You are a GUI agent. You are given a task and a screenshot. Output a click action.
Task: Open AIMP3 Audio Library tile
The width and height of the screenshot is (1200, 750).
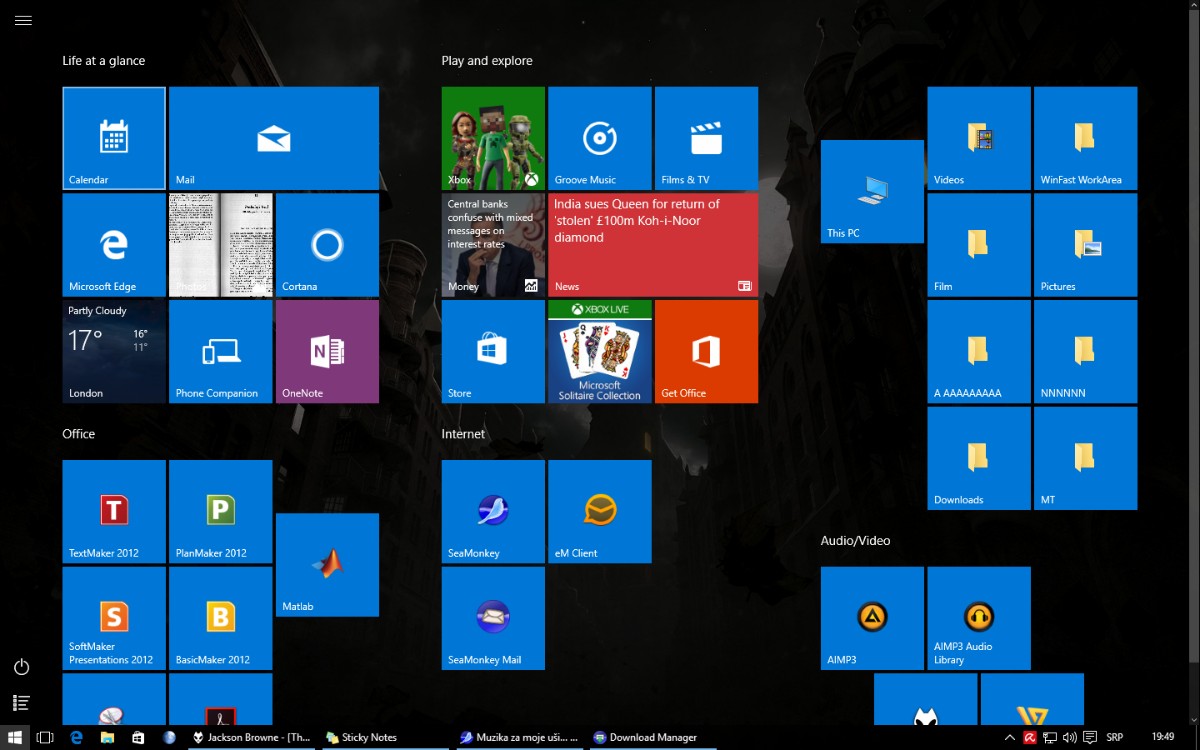tap(978, 618)
